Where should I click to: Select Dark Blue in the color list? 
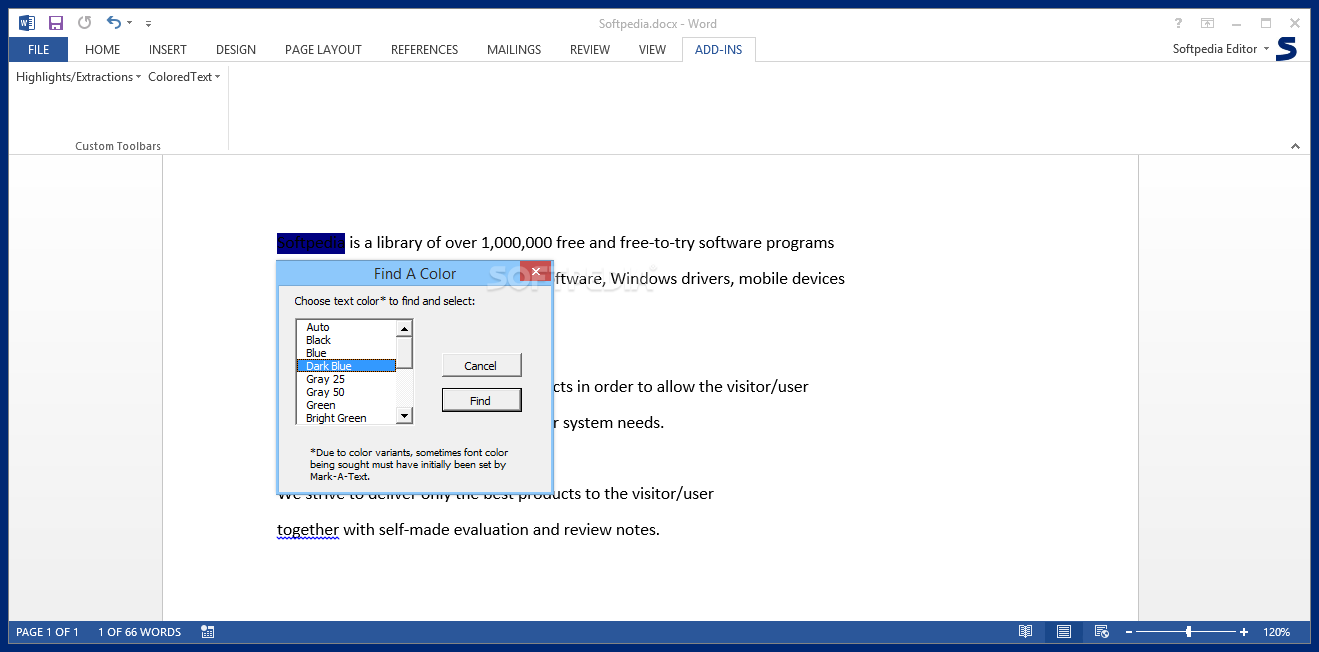coord(346,366)
